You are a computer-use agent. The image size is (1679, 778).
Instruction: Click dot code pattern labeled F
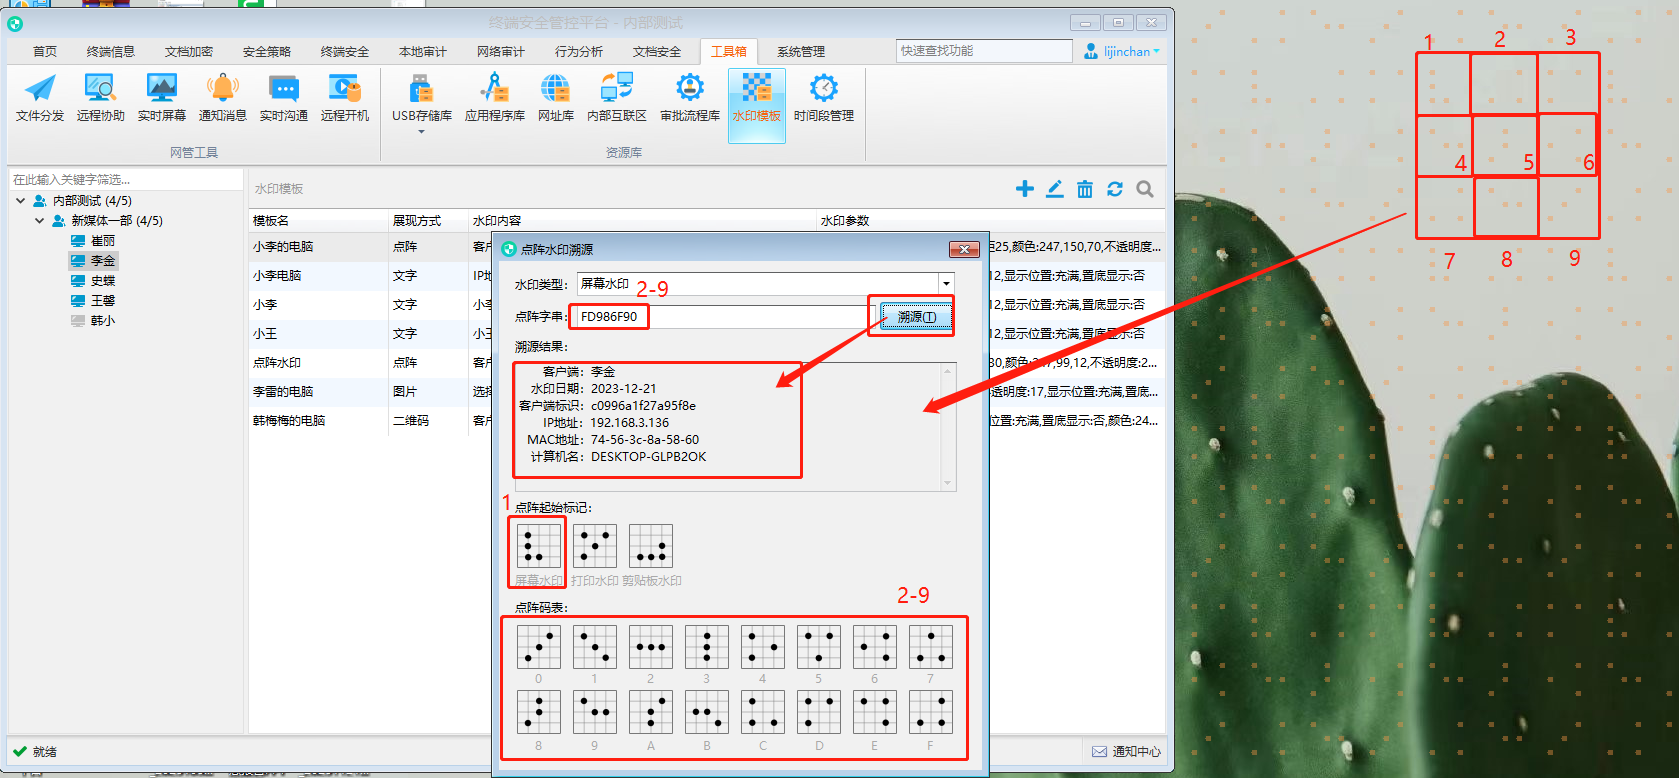coord(931,712)
